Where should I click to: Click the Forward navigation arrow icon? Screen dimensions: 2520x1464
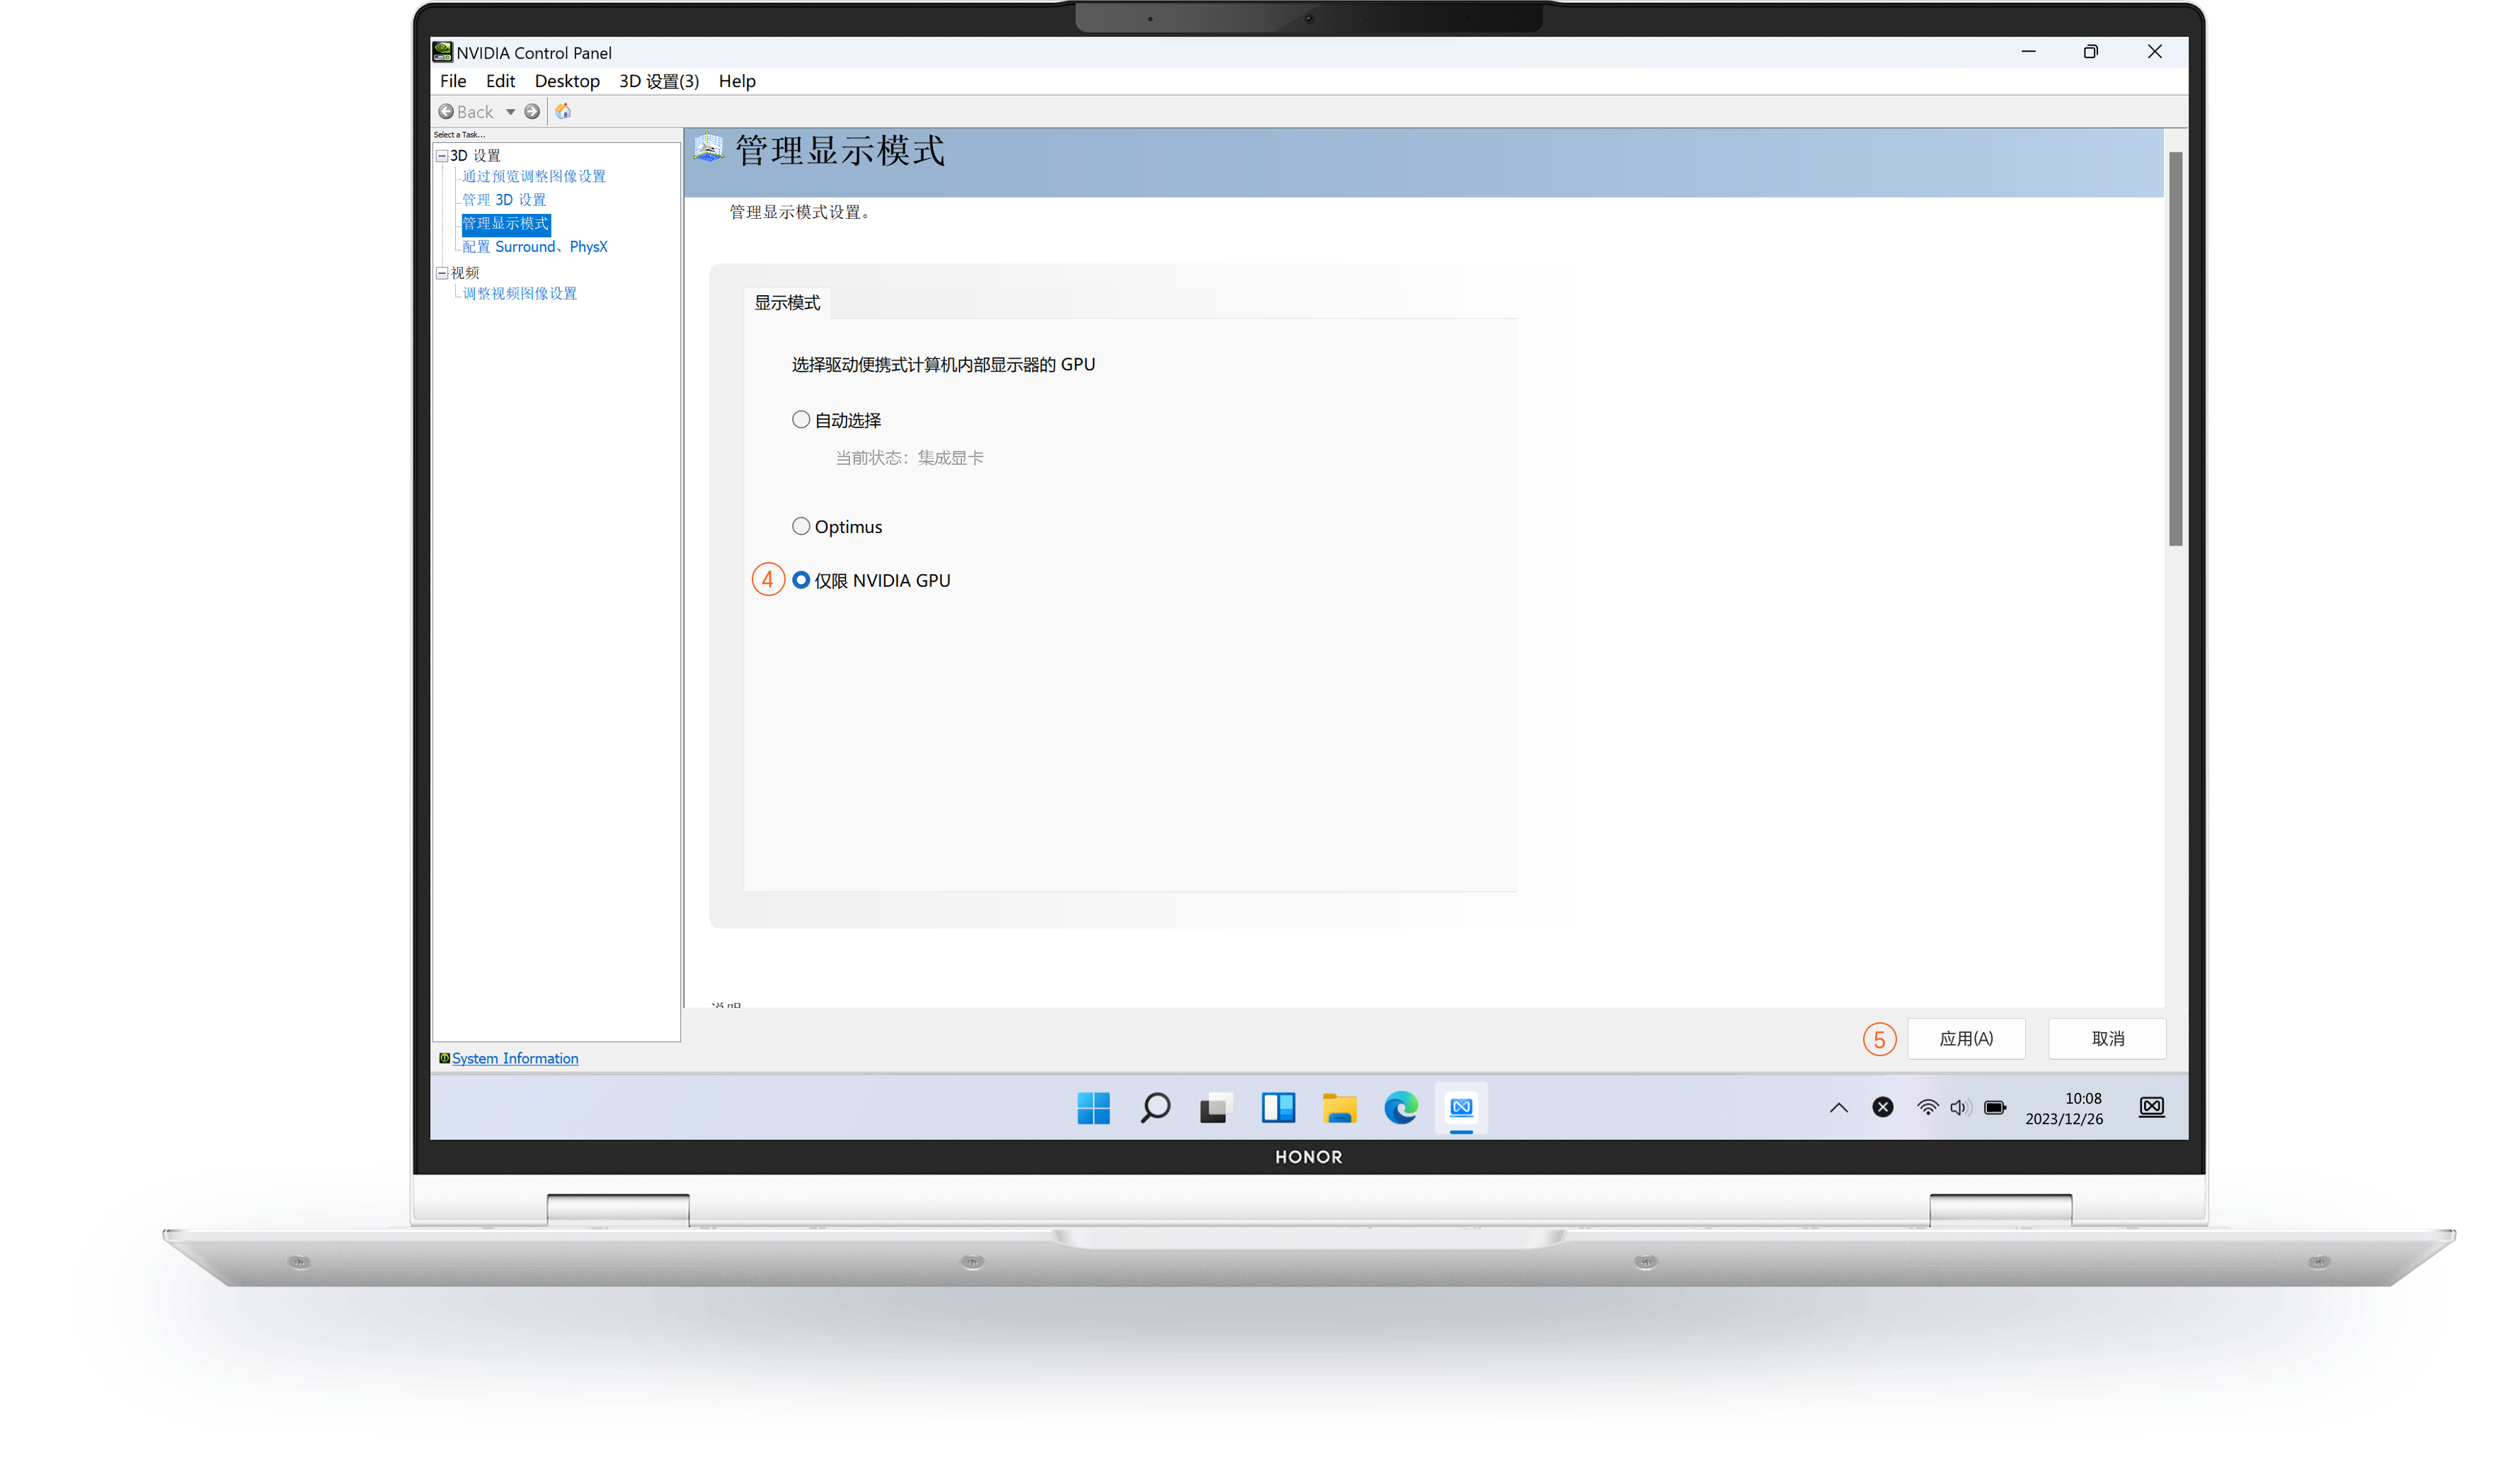(x=532, y=112)
